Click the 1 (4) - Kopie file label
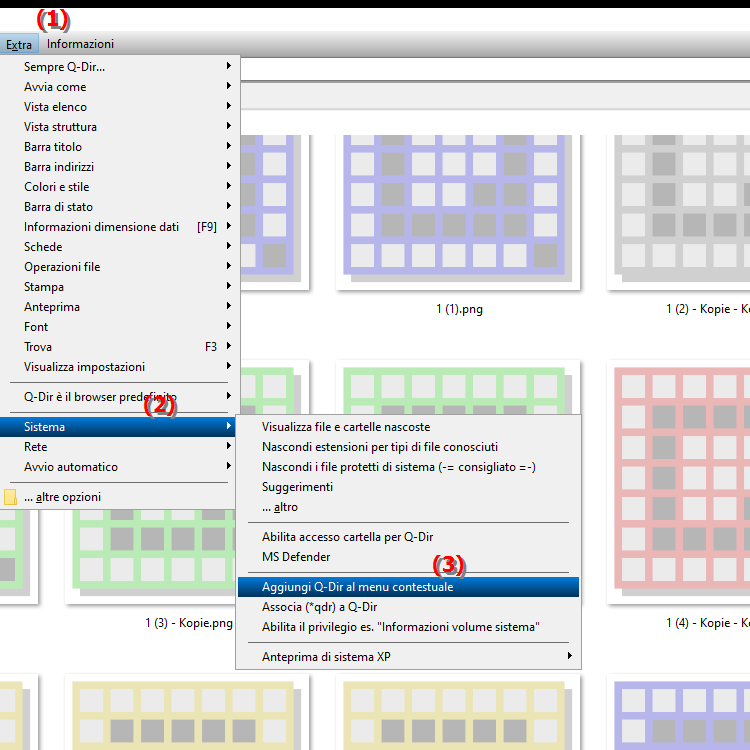Viewport: 750px width, 750px height. click(708, 623)
